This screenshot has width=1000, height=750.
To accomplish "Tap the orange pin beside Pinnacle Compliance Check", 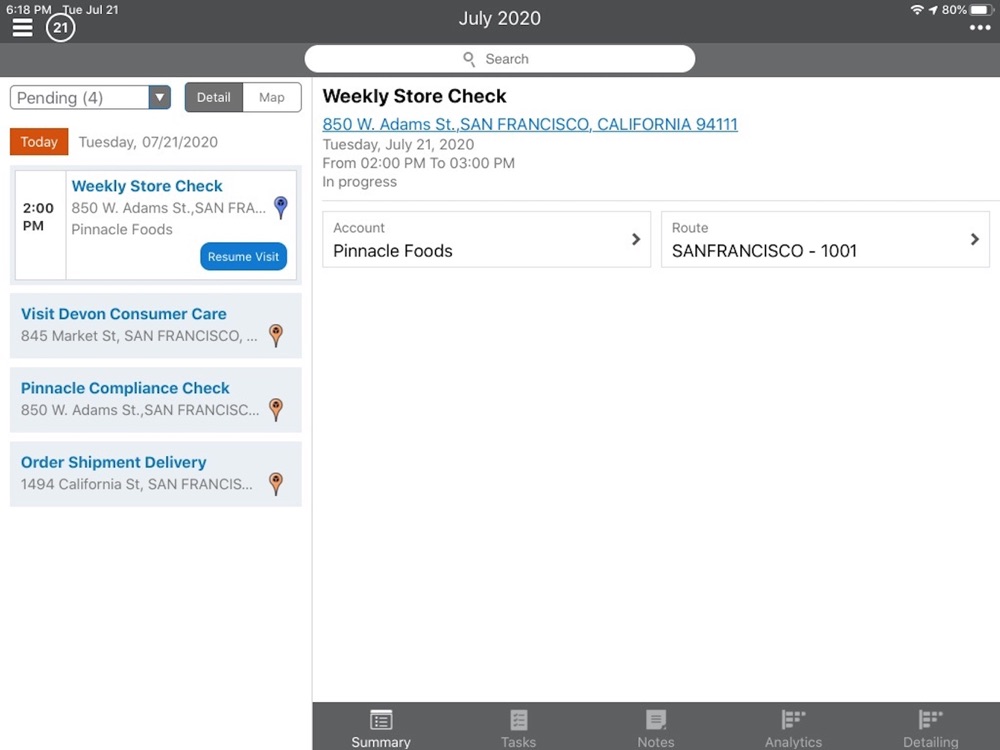I will pyautogui.click(x=276, y=409).
